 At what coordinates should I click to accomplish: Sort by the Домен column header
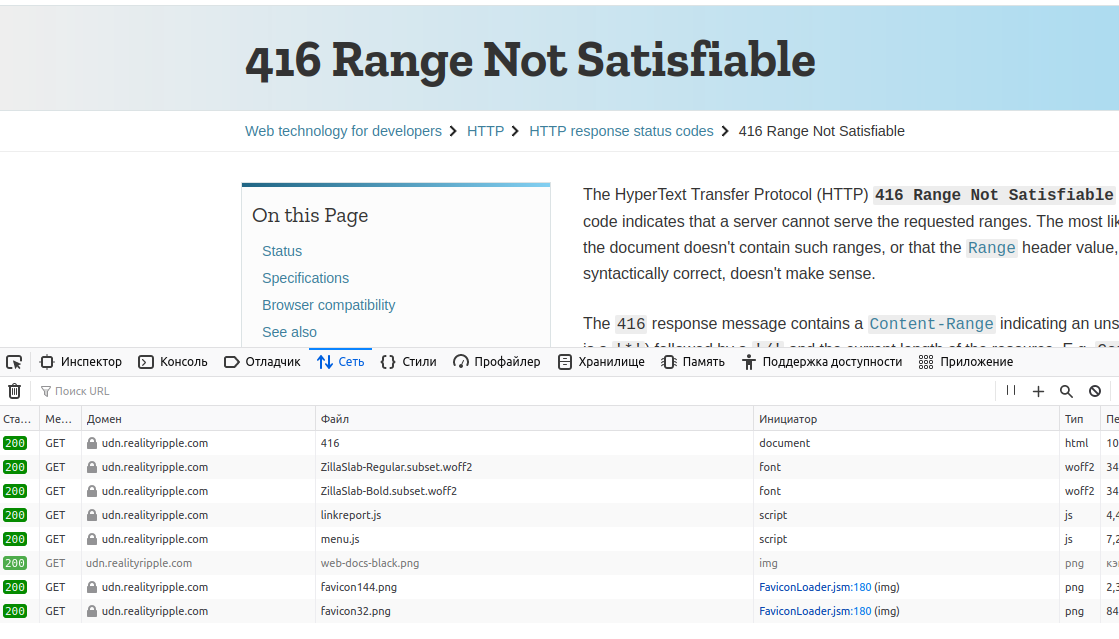198,419
